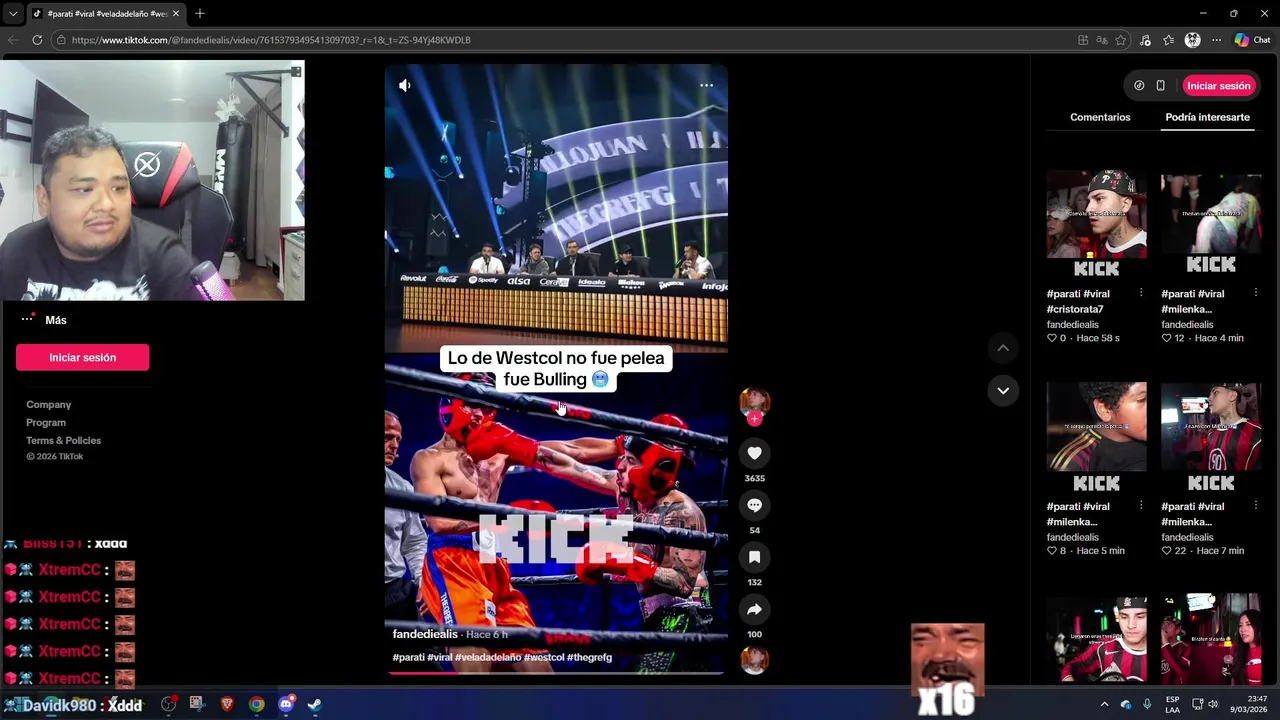Click the video progress bar at bottom
Image resolution: width=1280 pixels, height=720 pixels.
pyautogui.click(x=556, y=673)
